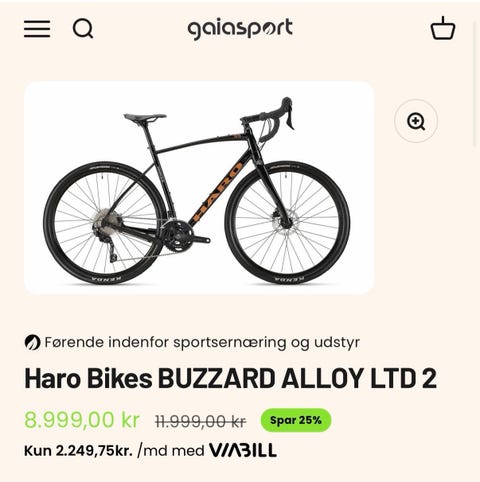Click the crossed-out 11.999,00 kr price
Screen dimensions: 480x482
[x=201, y=421]
